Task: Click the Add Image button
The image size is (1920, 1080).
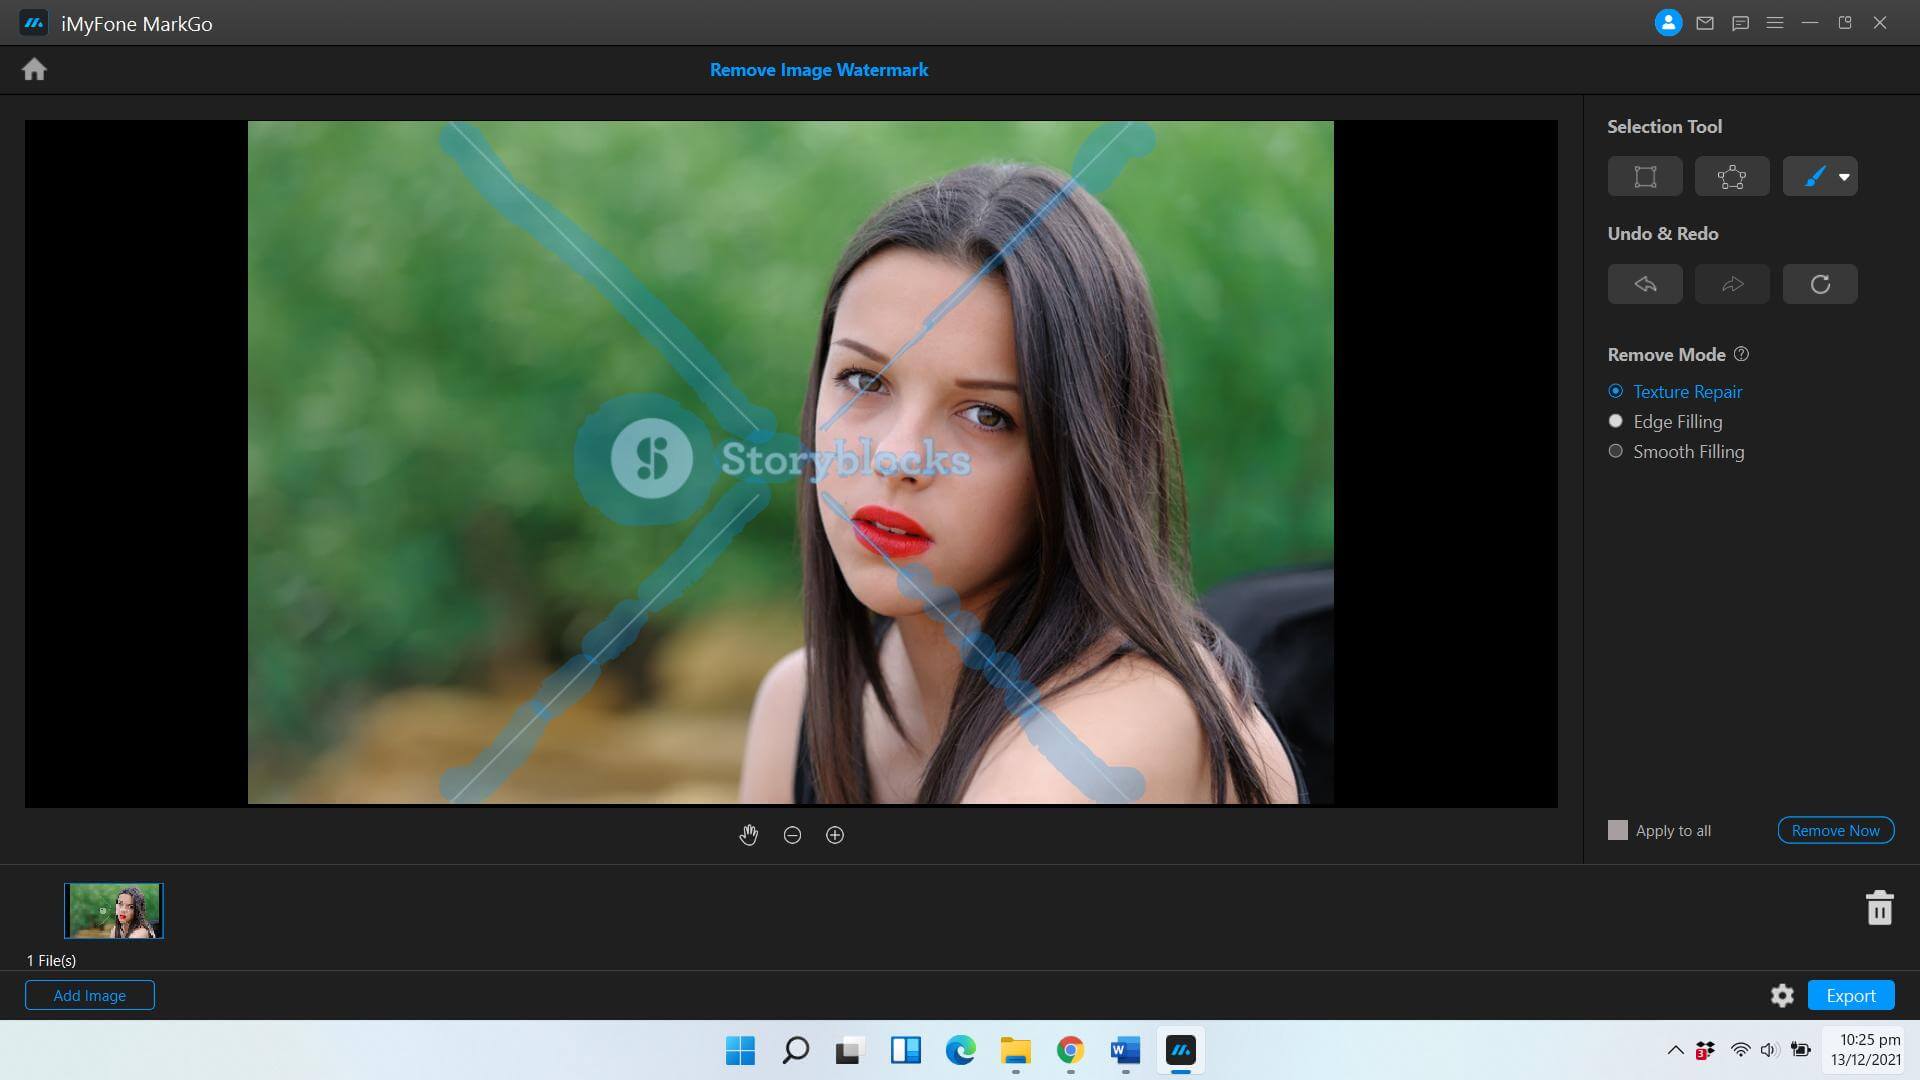Action: pos(88,994)
